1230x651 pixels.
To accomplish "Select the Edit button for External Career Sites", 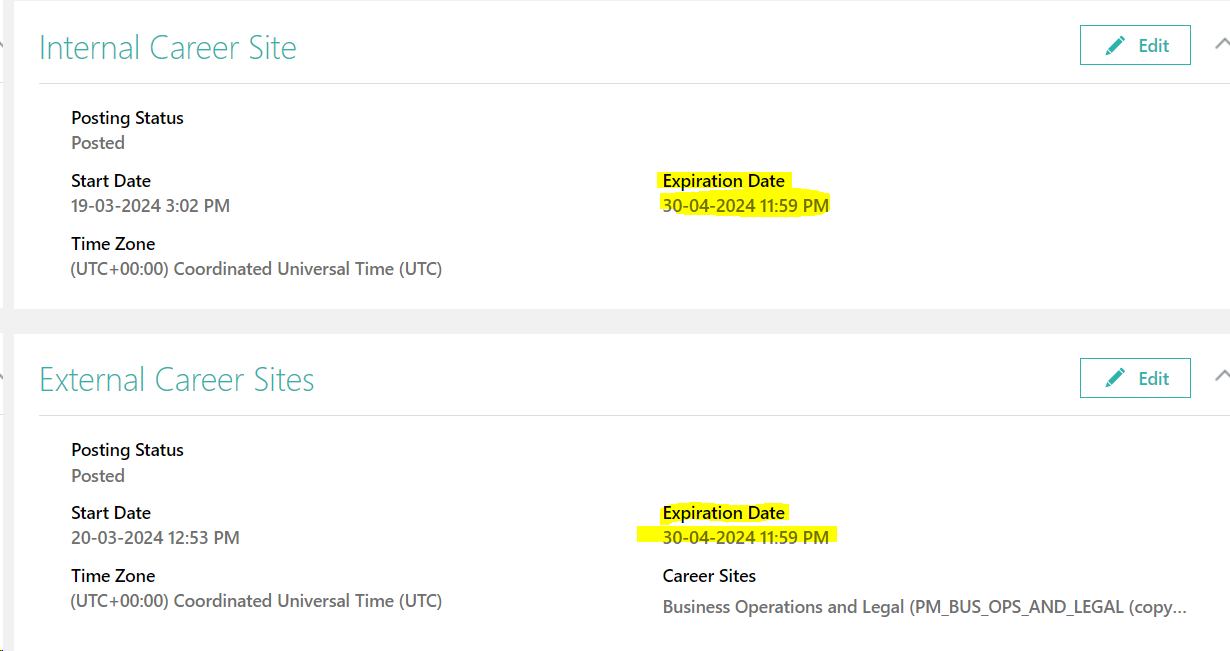I will click(1135, 378).
